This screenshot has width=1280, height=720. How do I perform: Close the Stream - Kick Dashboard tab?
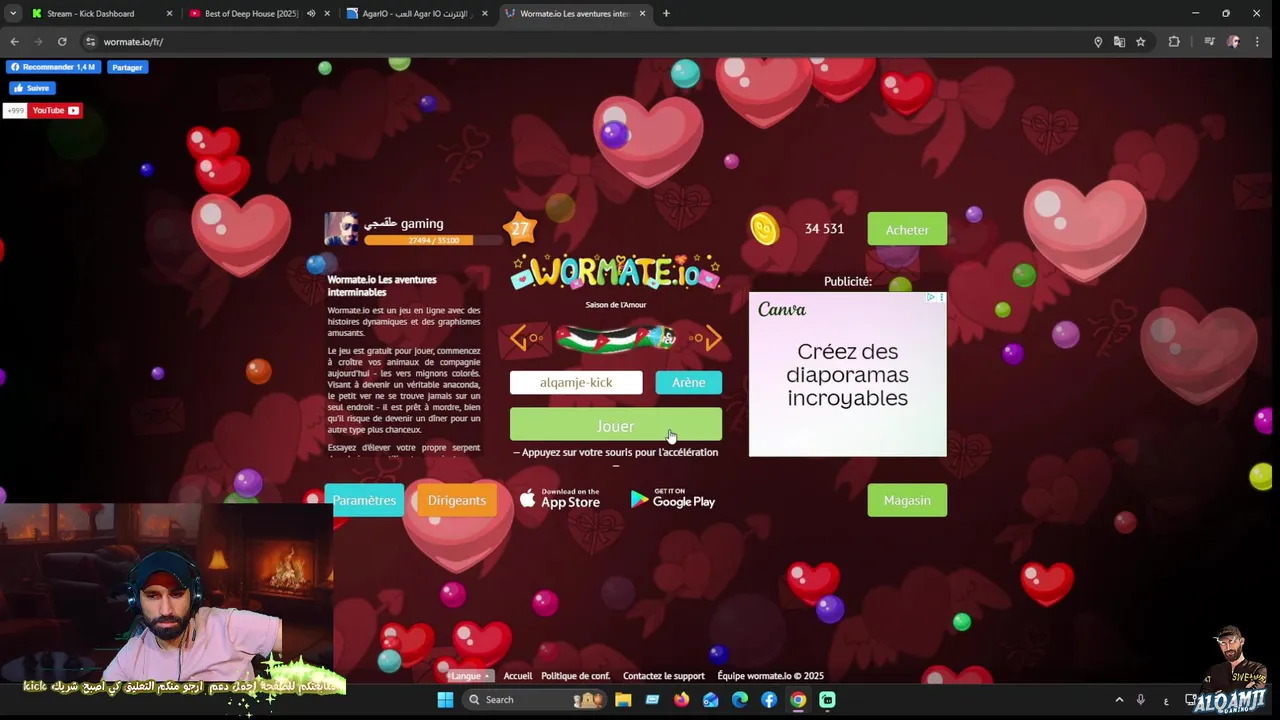[x=168, y=14]
